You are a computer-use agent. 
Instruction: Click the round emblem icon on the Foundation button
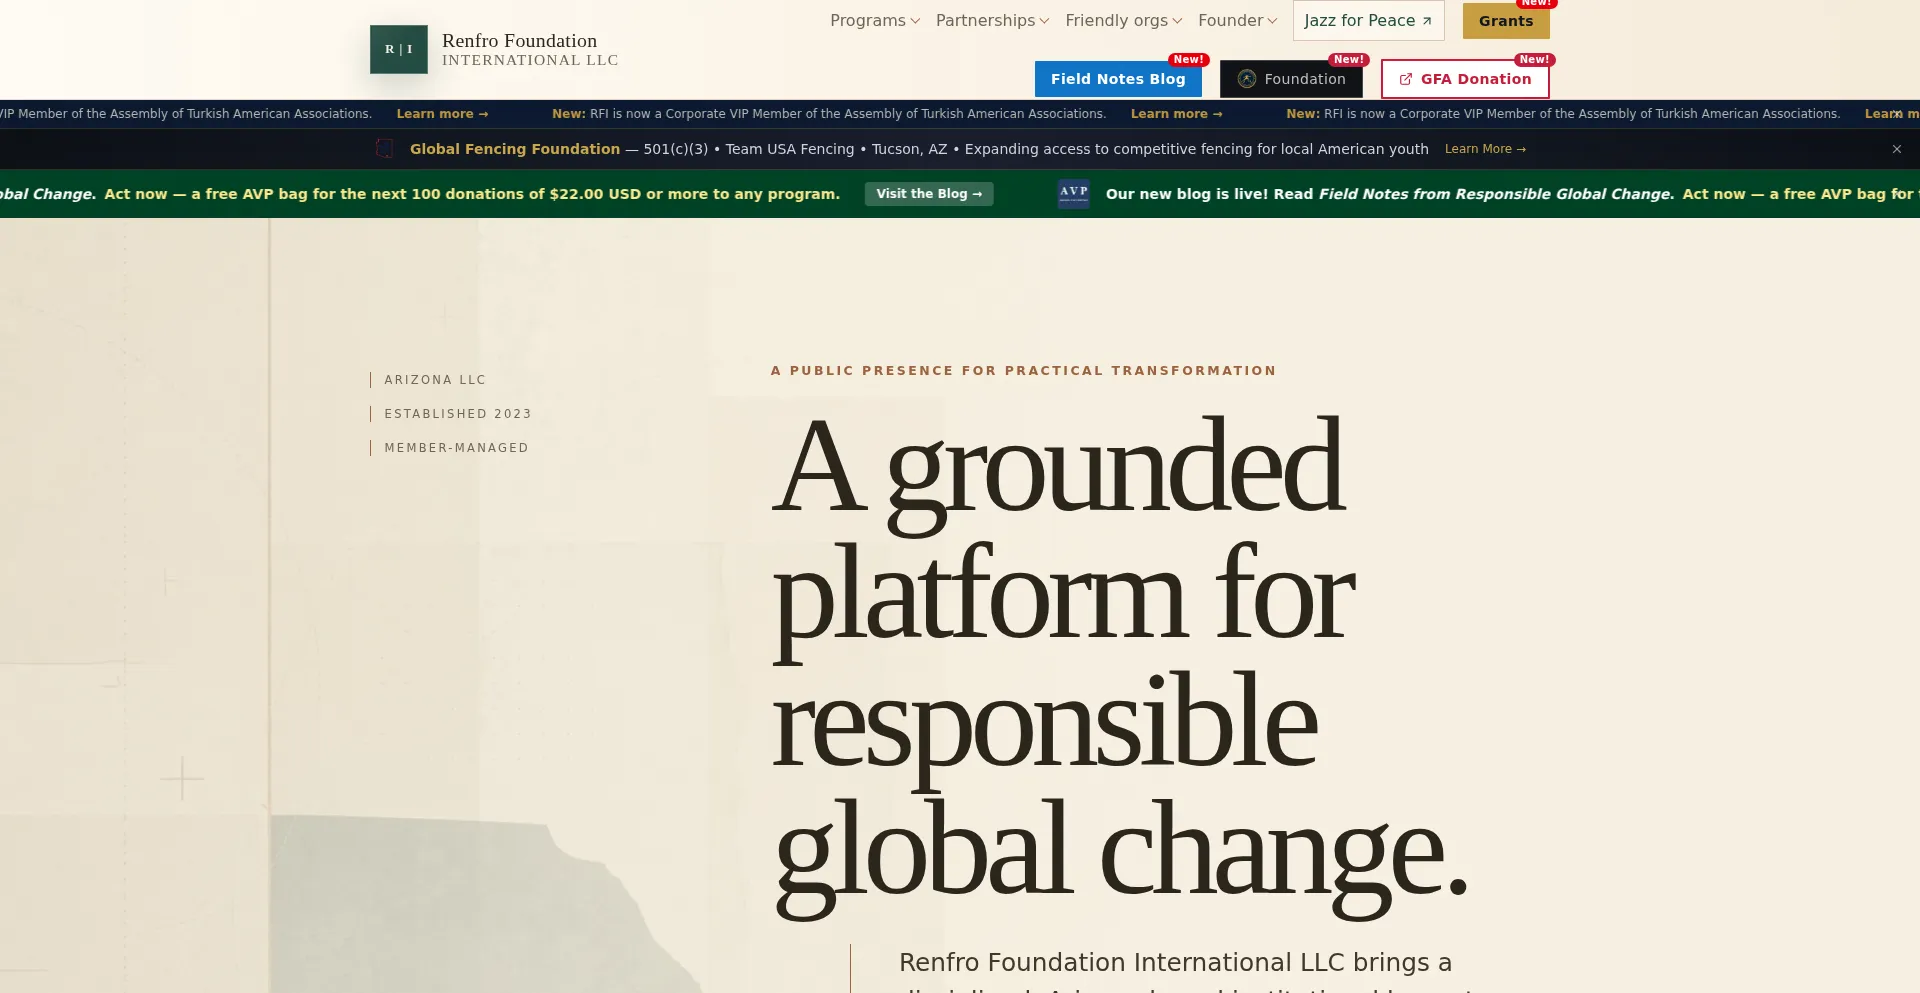pos(1247,79)
